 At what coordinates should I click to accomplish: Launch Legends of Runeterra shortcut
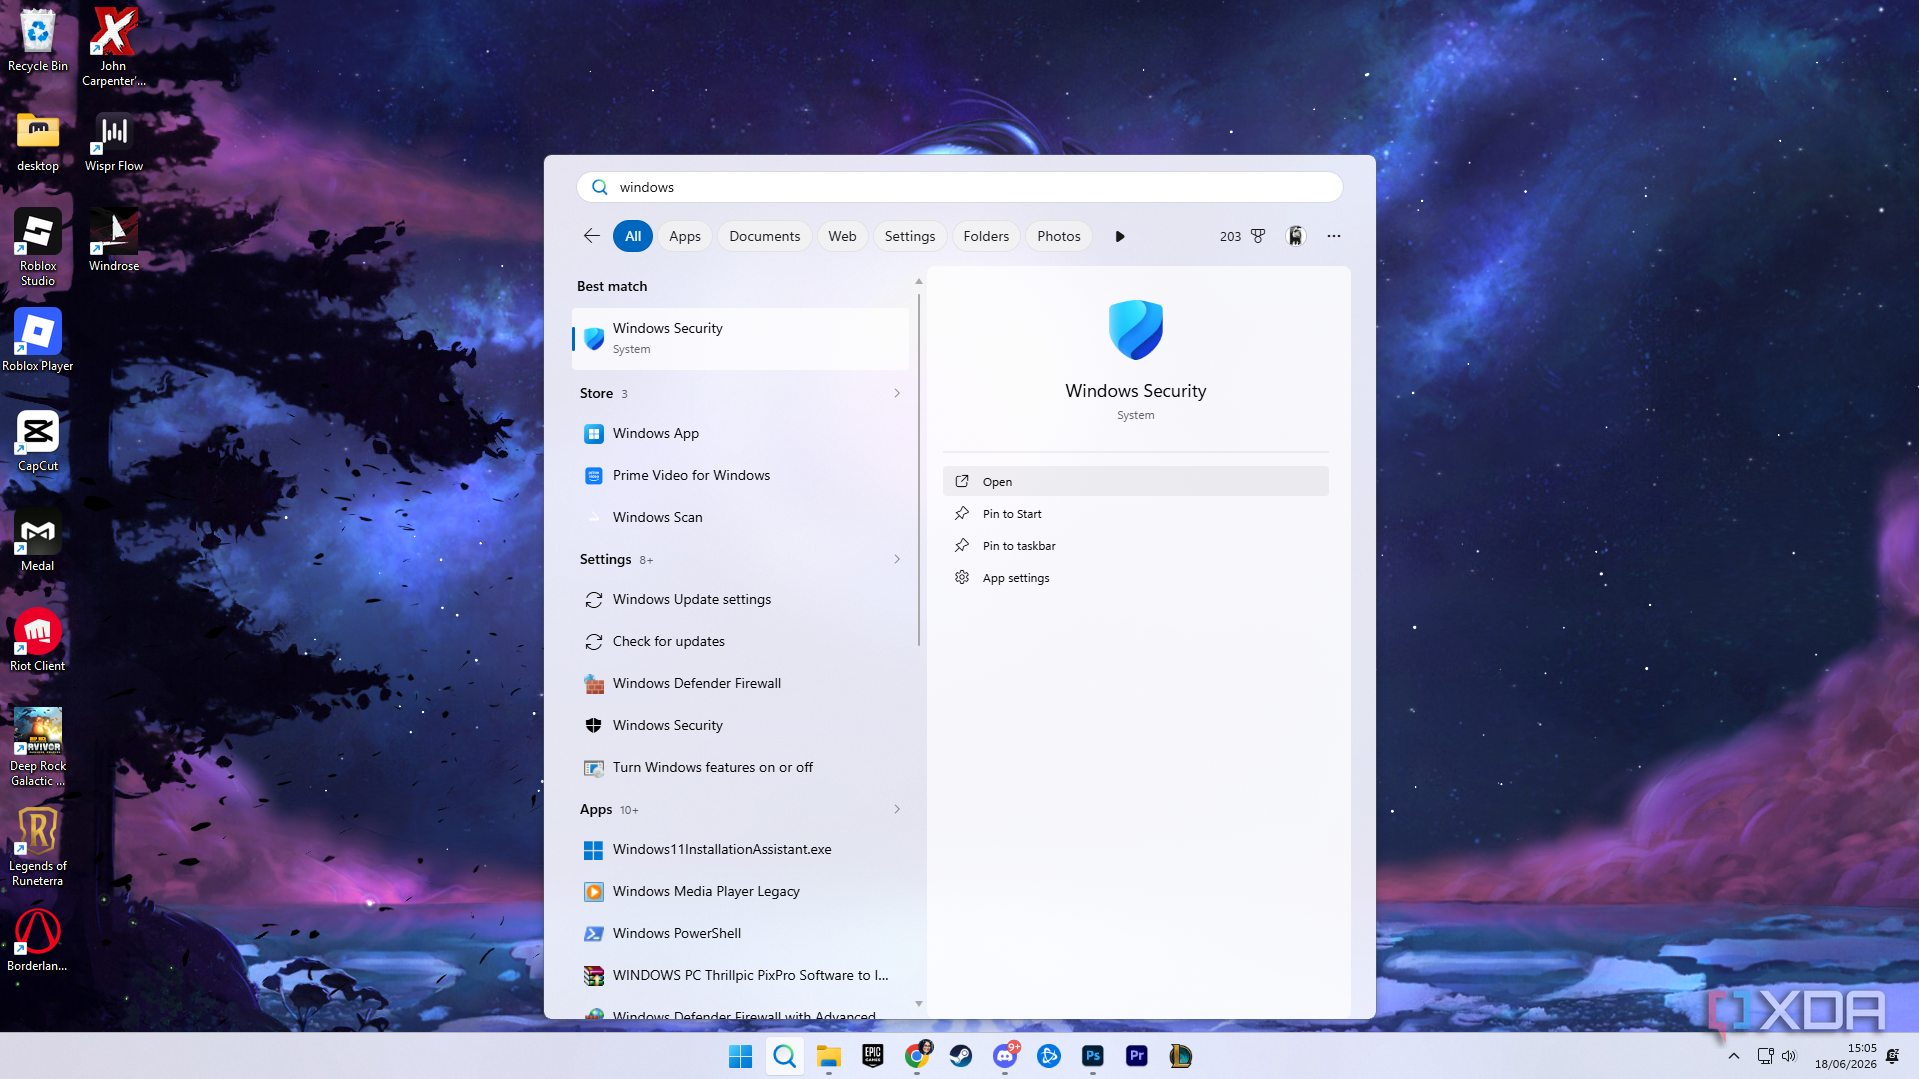point(38,847)
